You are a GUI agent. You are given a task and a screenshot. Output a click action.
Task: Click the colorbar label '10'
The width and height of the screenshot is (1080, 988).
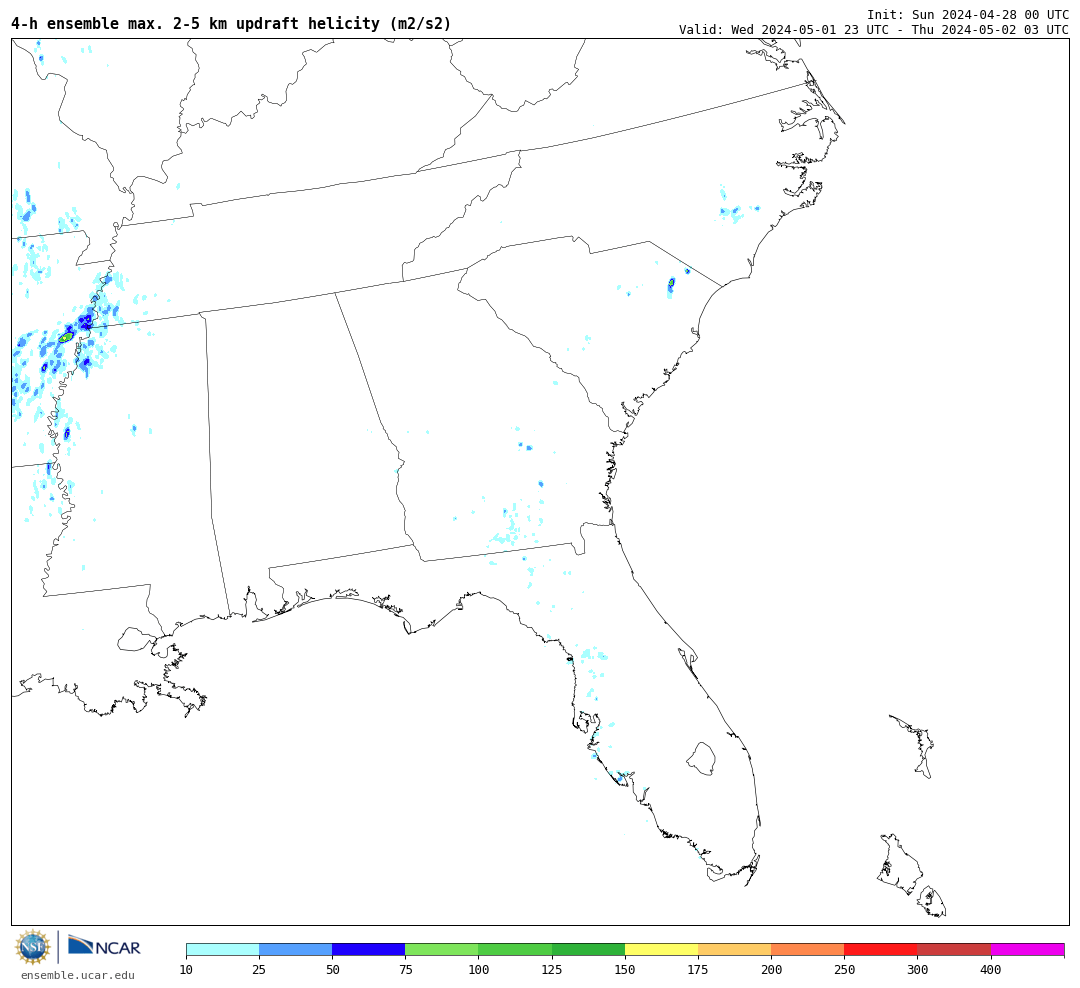pos(186,970)
